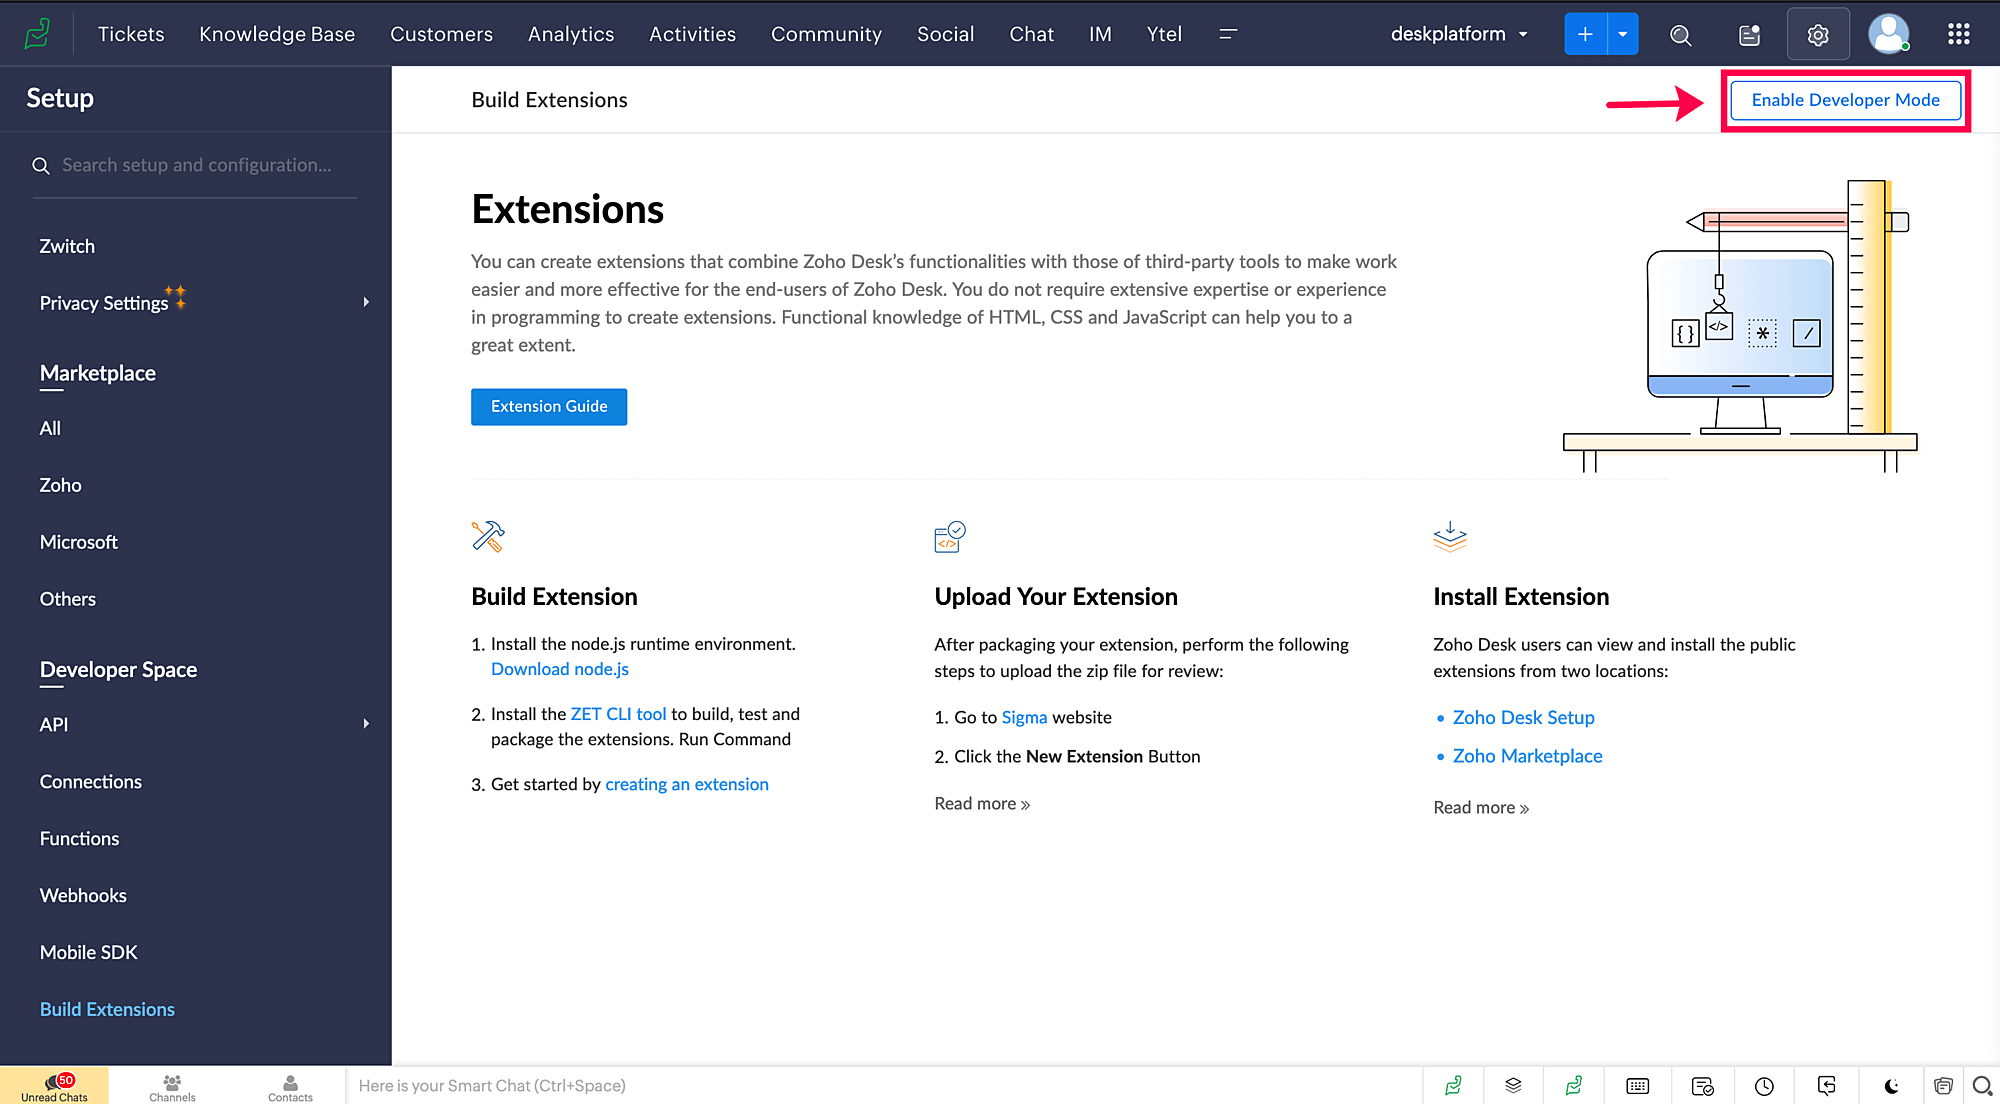The height and width of the screenshot is (1104, 2000).
Task: Open the setup gear icon
Action: pyautogui.click(x=1817, y=35)
